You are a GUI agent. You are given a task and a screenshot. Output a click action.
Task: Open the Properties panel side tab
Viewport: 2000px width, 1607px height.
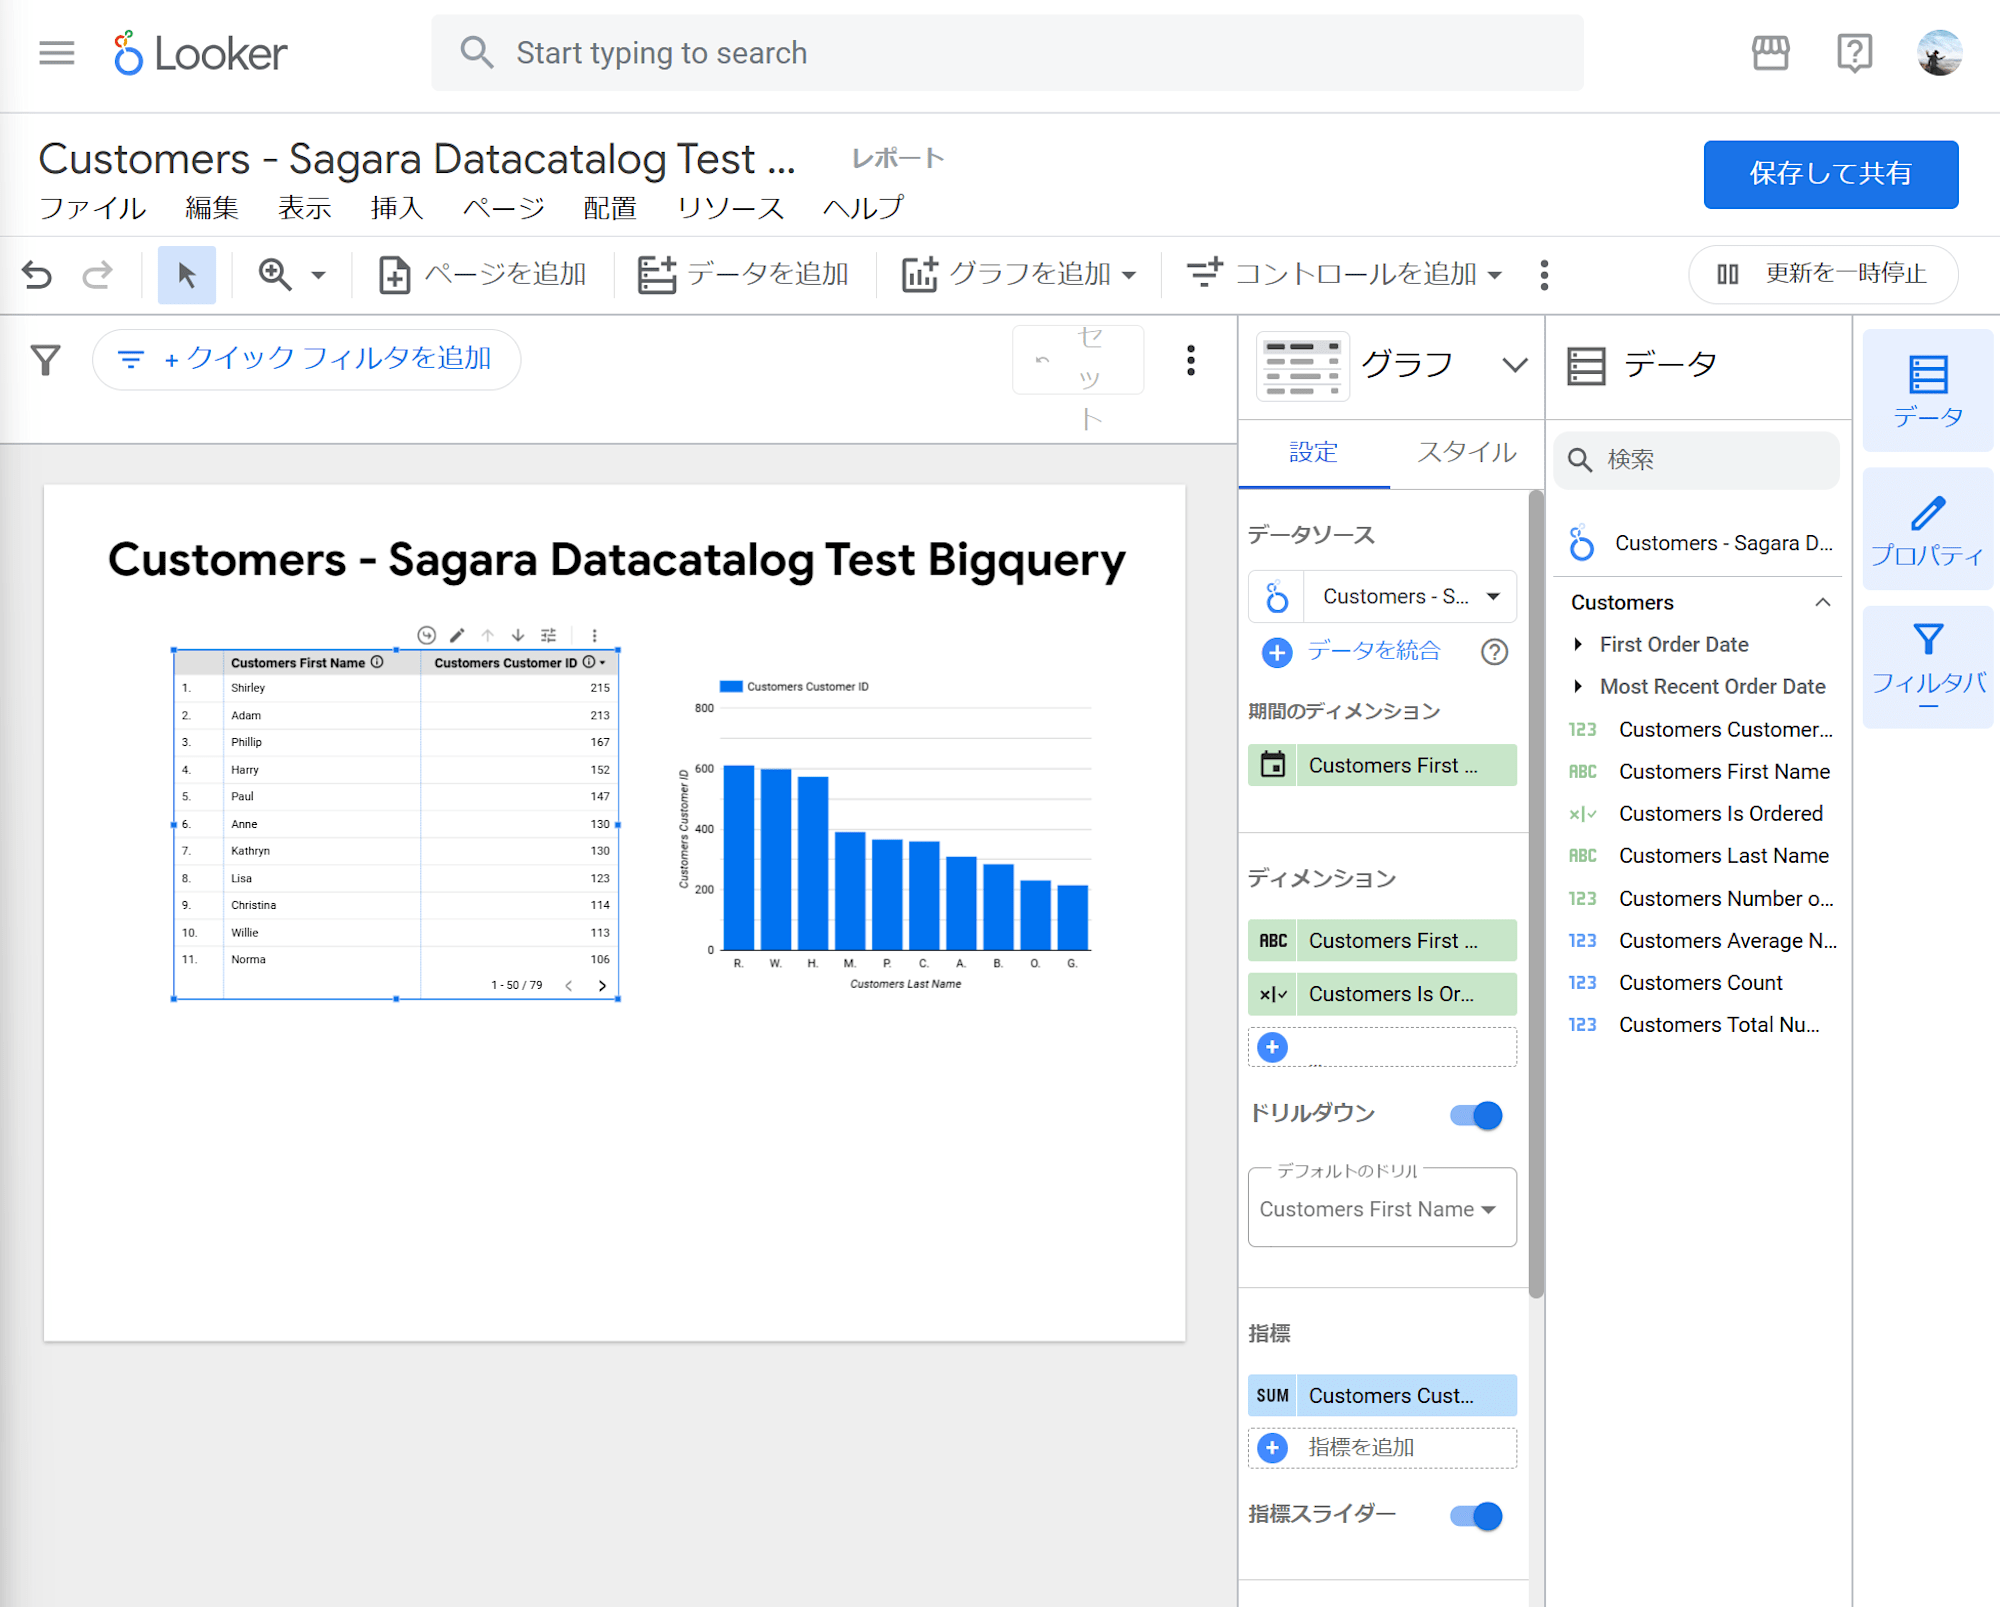pos(1927,530)
